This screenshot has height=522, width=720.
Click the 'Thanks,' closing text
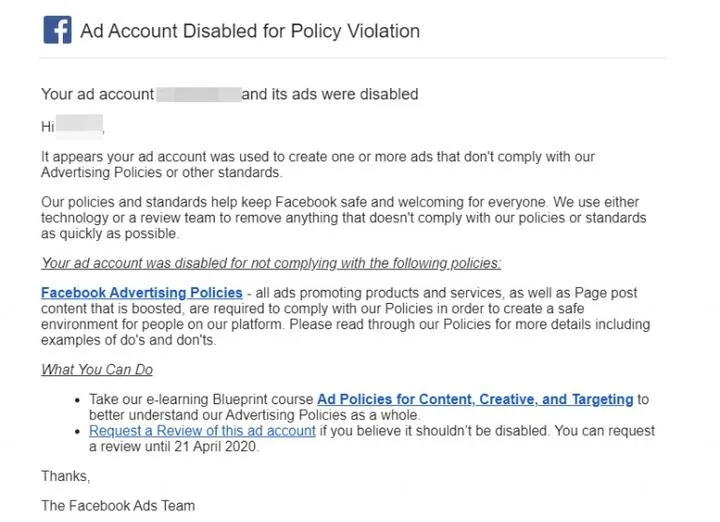coord(65,476)
